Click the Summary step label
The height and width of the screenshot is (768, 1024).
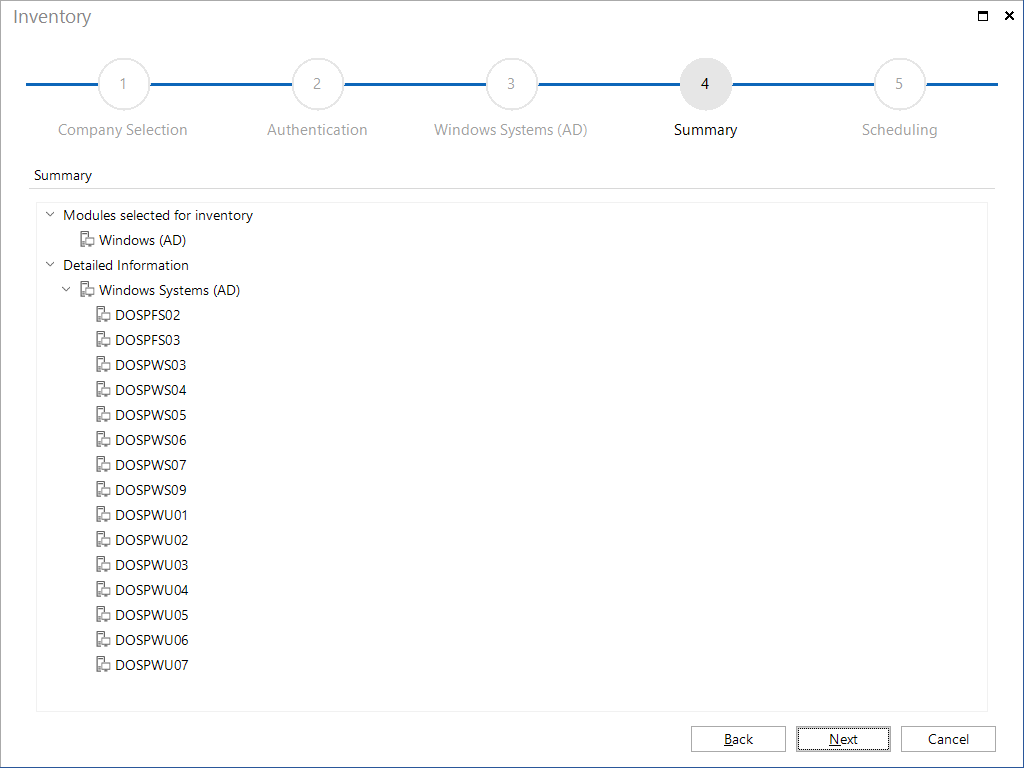(x=705, y=130)
